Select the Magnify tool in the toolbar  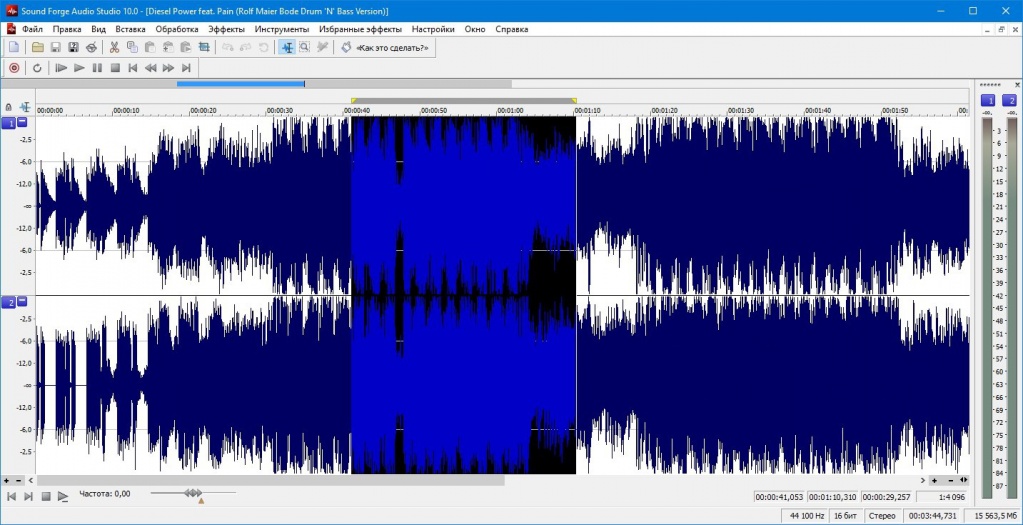[304, 47]
